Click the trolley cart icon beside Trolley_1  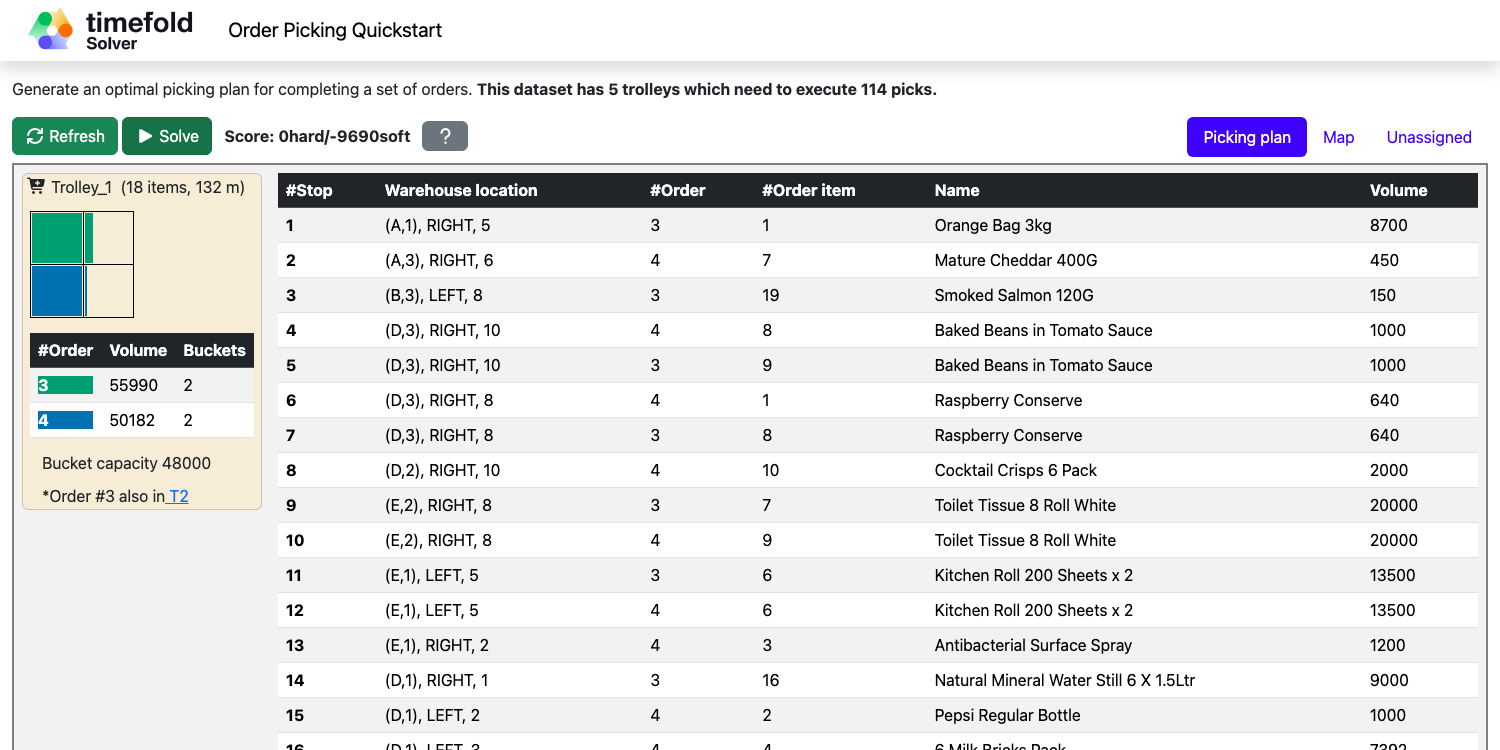tap(37, 187)
